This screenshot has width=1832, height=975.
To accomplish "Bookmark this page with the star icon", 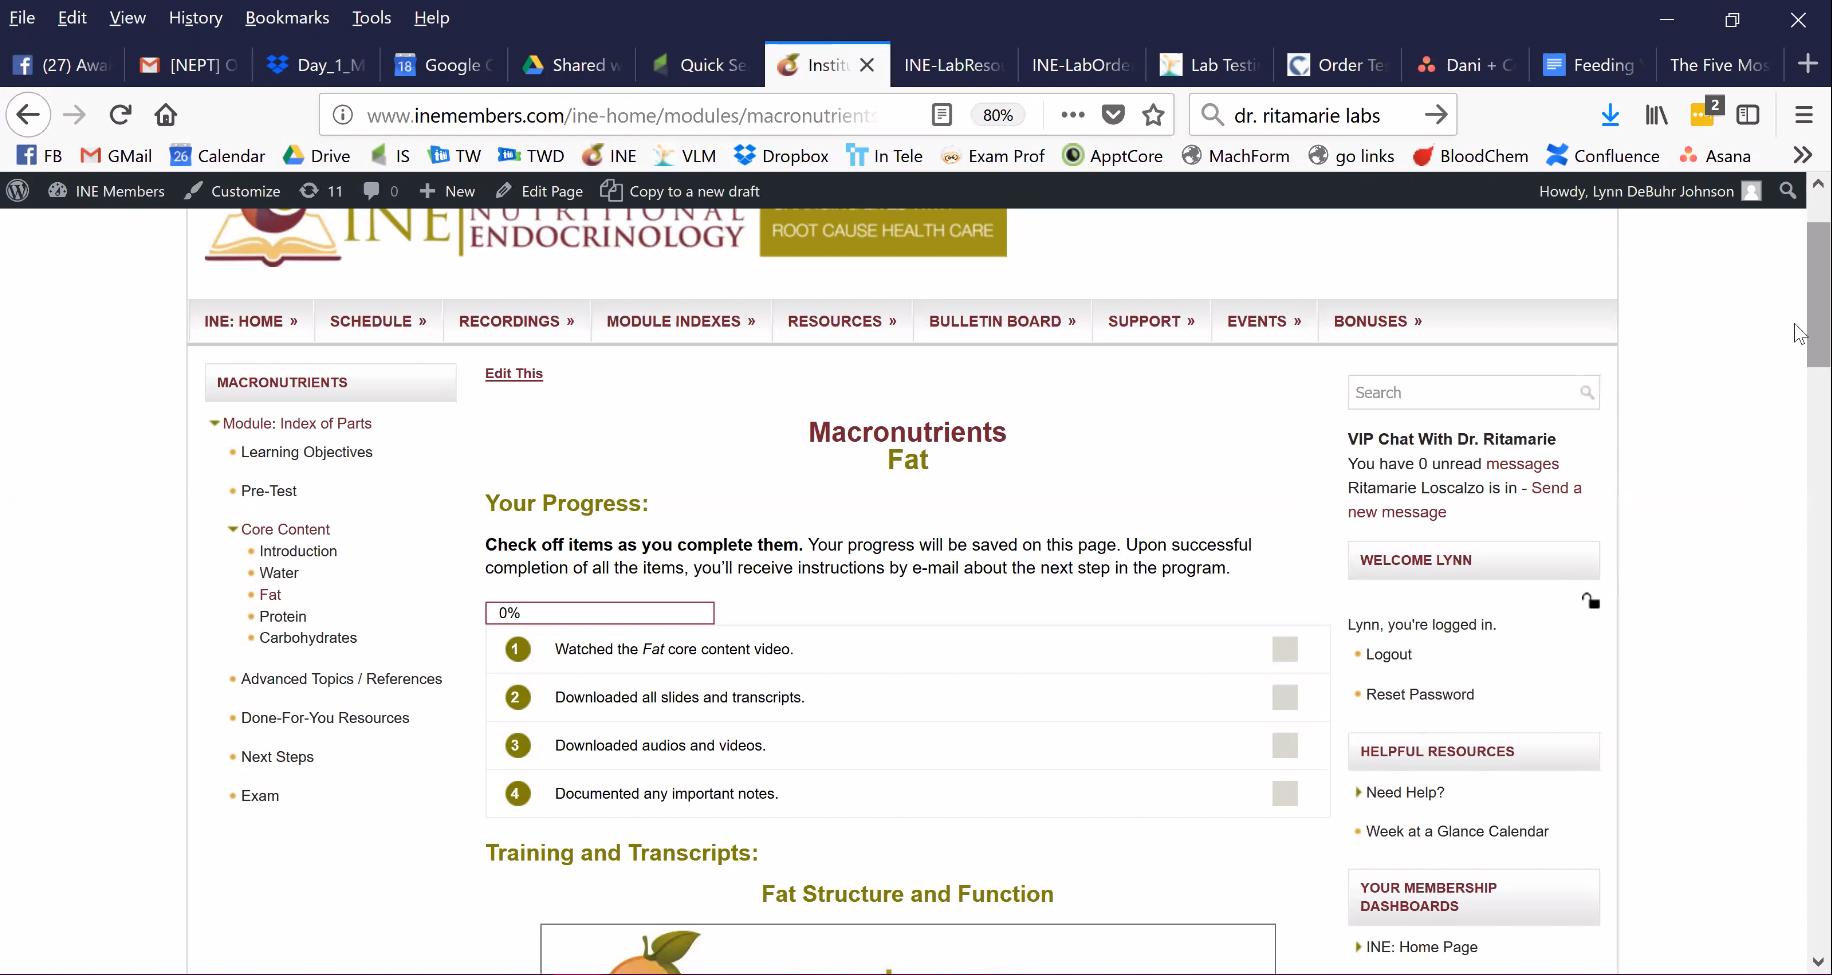I will [x=1153, y=115].
